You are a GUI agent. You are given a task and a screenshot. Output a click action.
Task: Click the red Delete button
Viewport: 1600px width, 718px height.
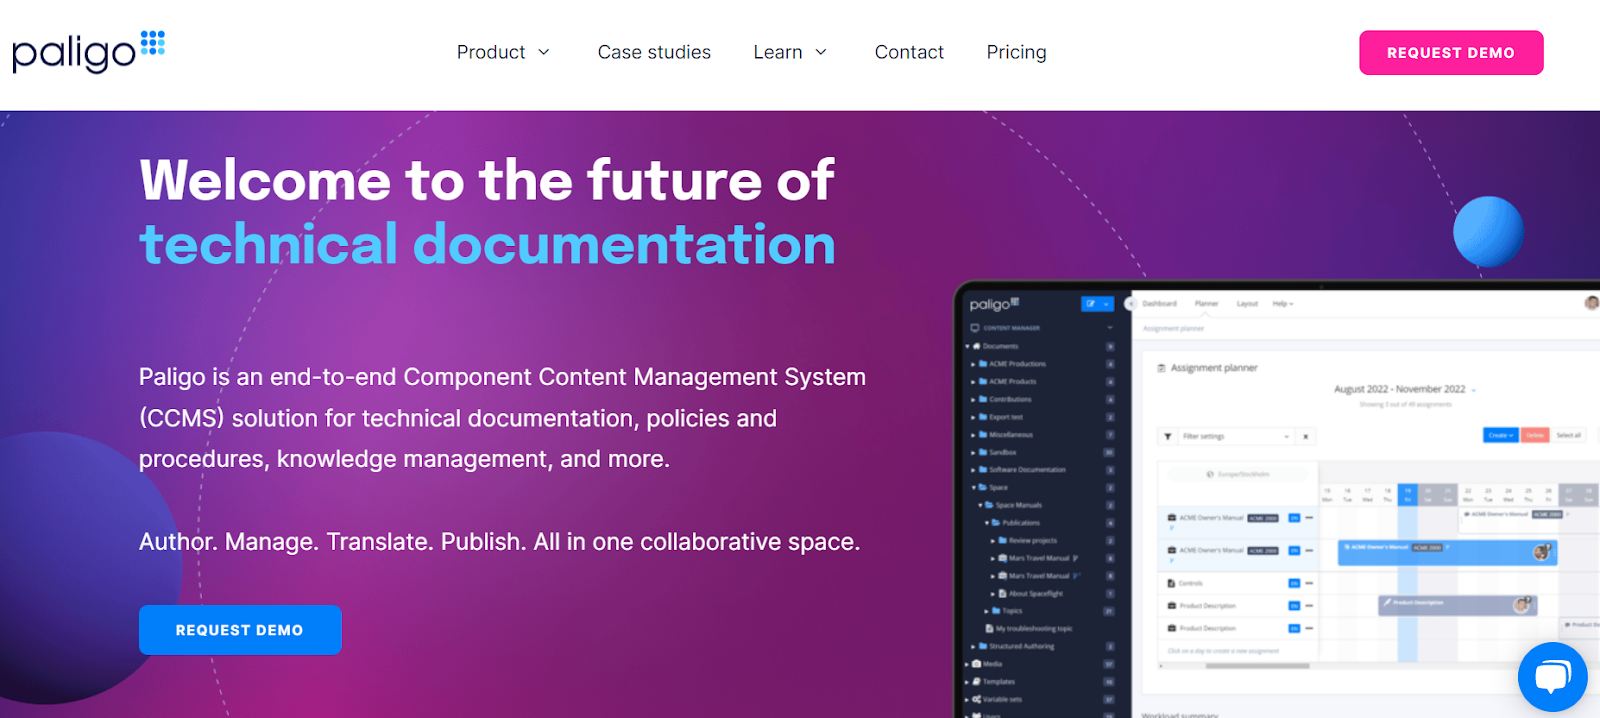click(1535, 435)
